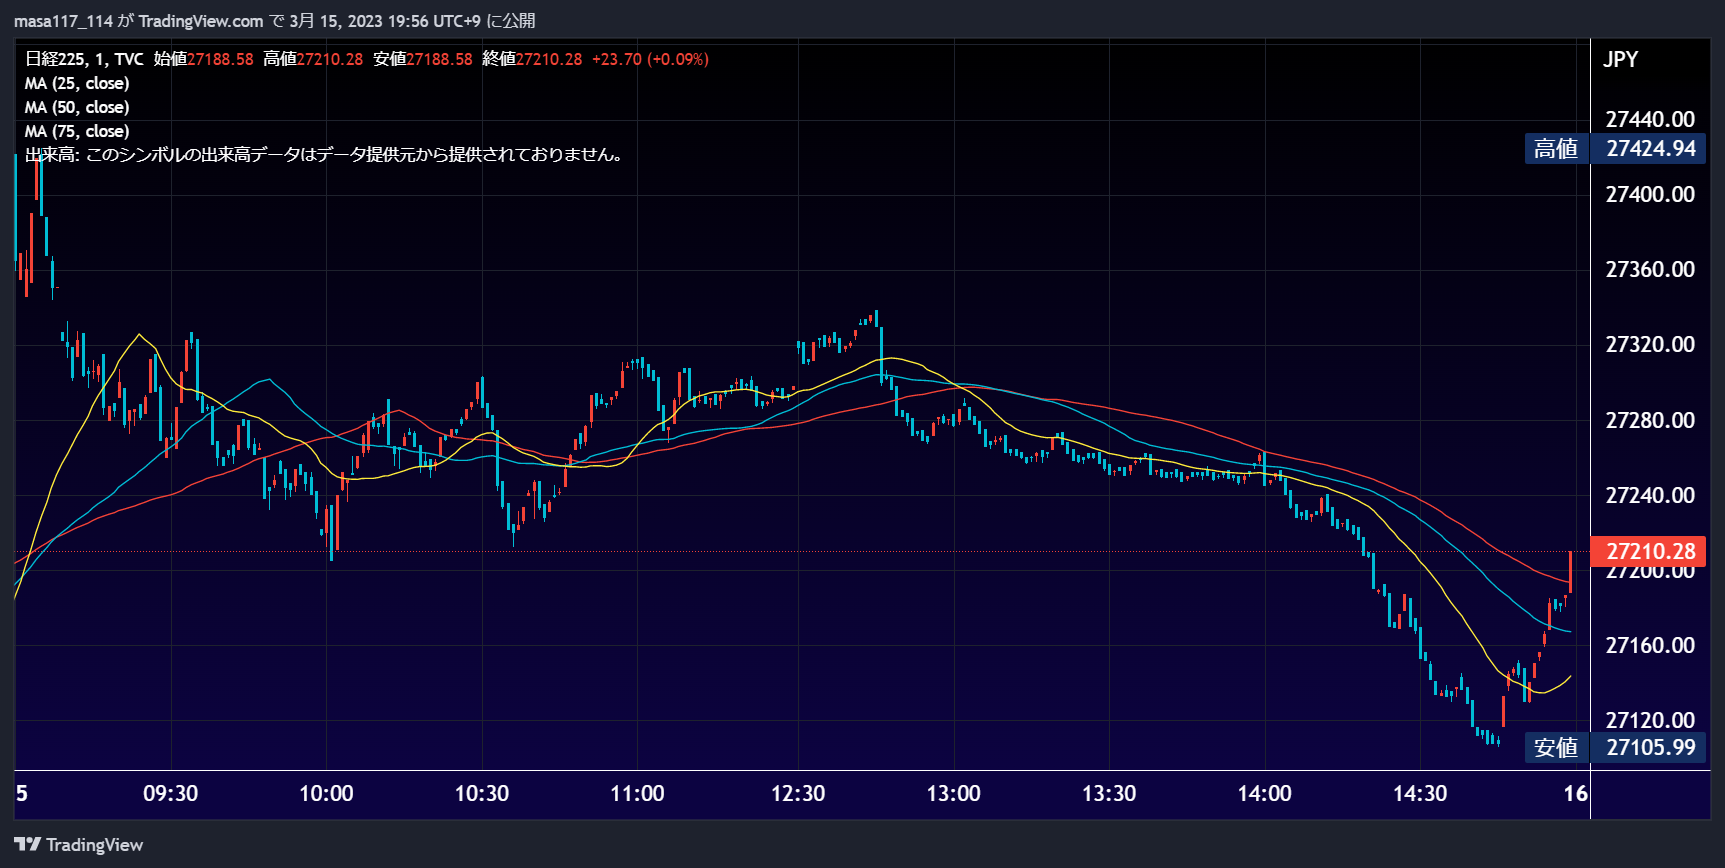Click the 27360.00 price axis label
1725x868 pixels.
pos(1650,269)
